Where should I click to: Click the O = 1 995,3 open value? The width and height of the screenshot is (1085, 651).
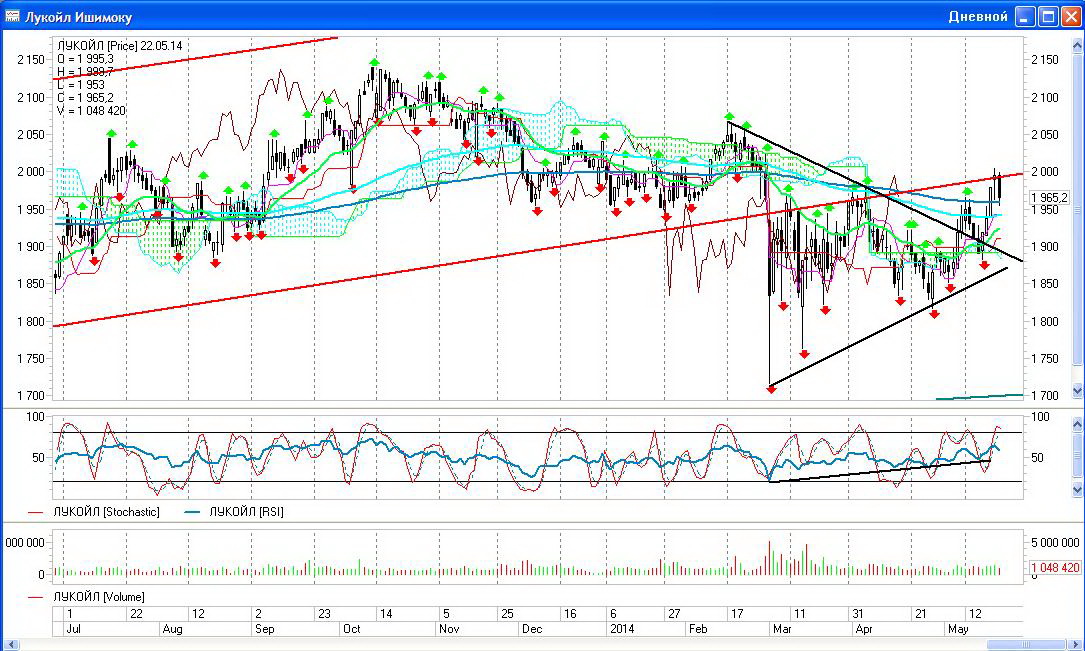(85, 59)
